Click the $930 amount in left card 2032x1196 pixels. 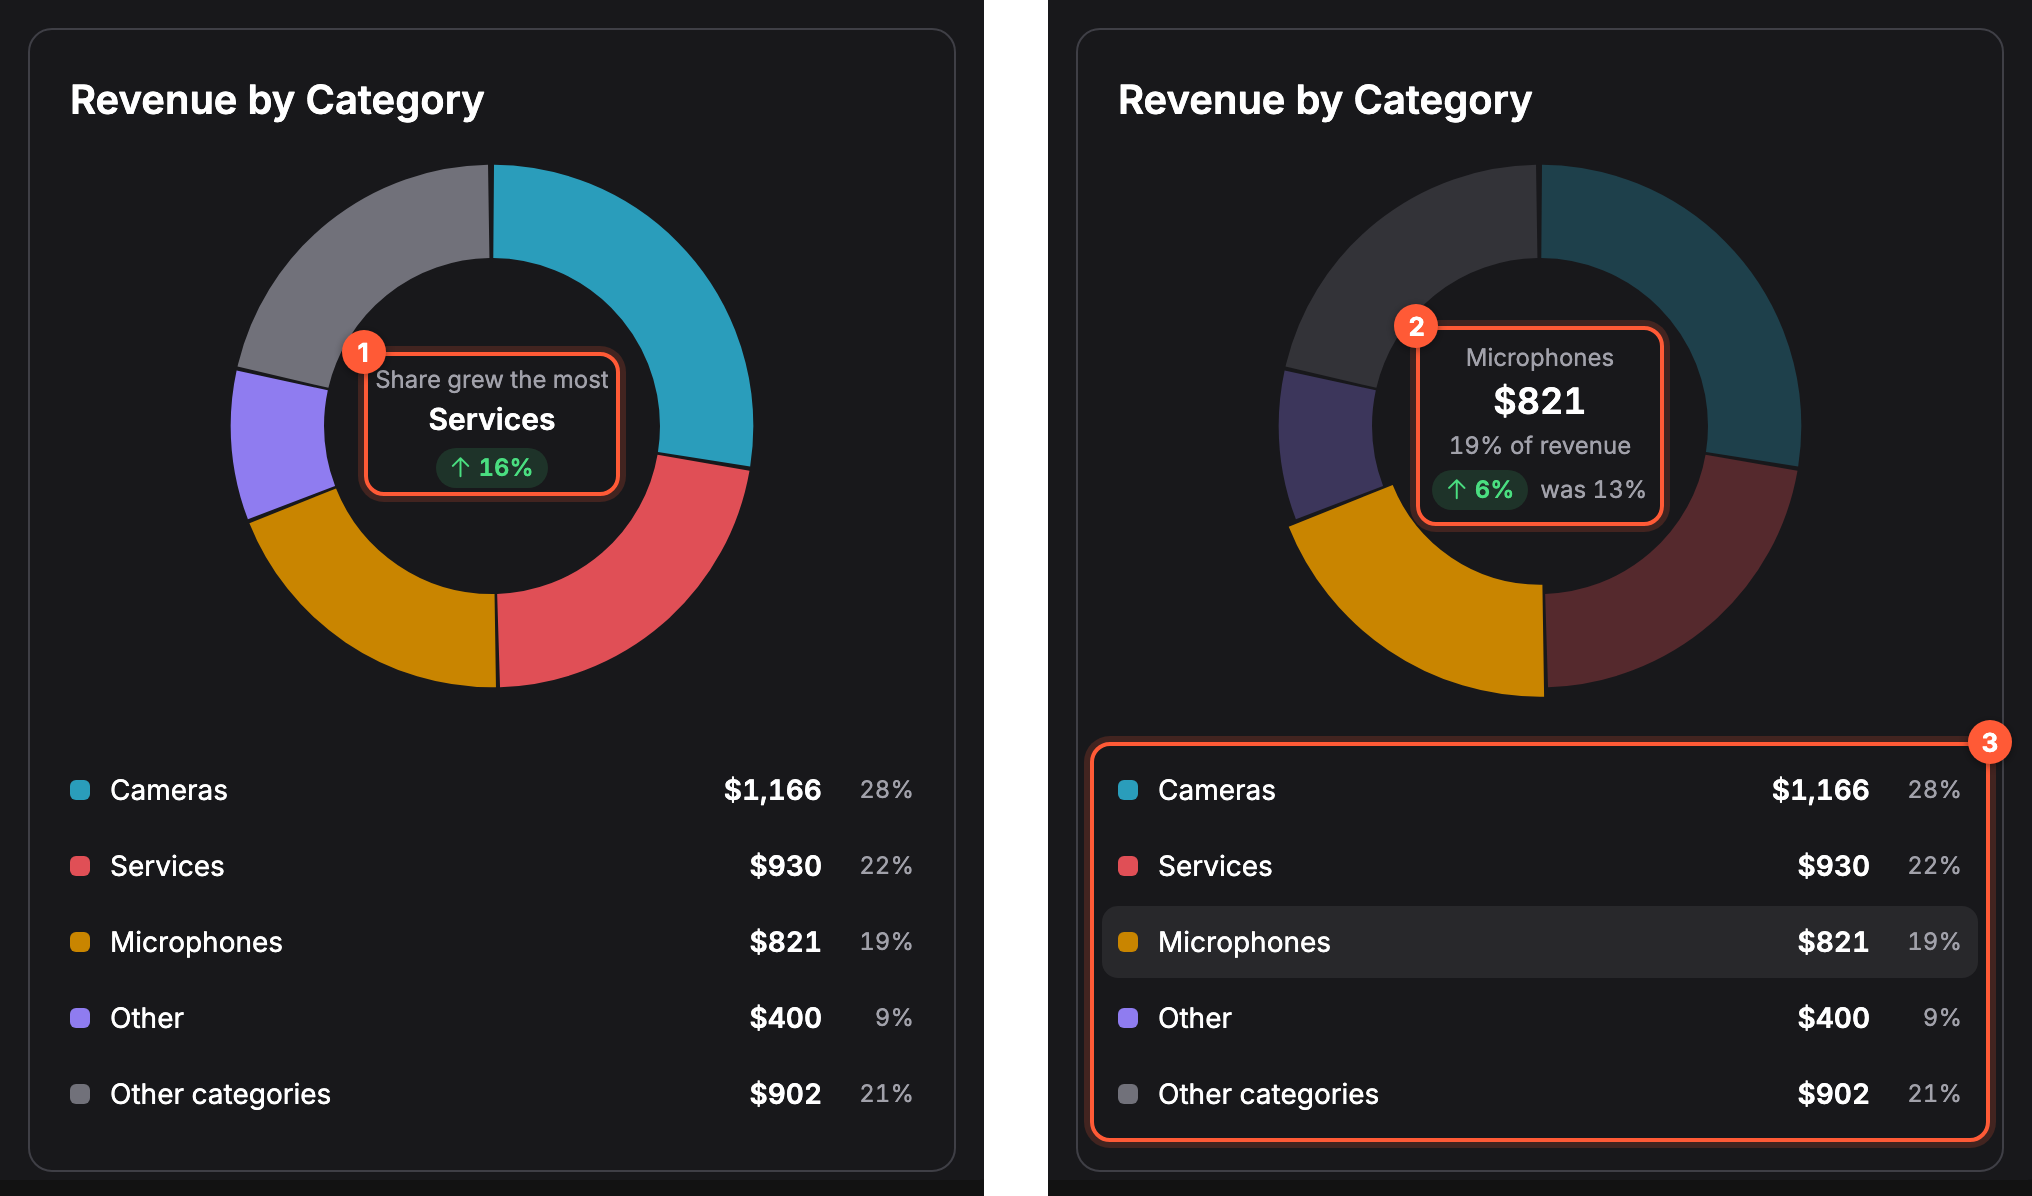(785, 866)
